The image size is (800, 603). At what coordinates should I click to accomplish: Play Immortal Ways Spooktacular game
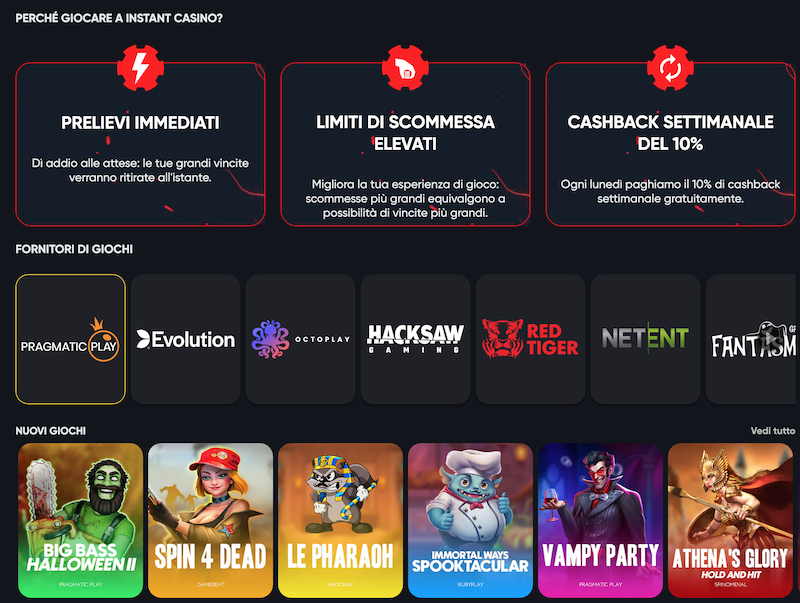470,520
